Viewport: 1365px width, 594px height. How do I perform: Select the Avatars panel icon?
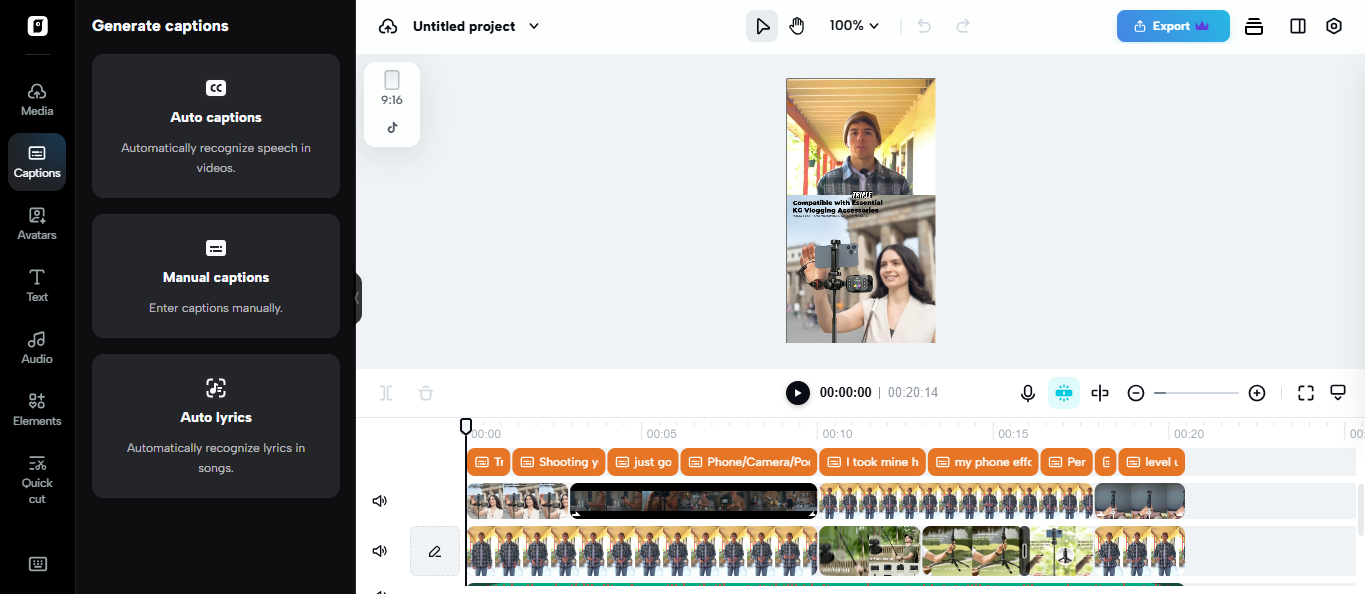[37, 222]
